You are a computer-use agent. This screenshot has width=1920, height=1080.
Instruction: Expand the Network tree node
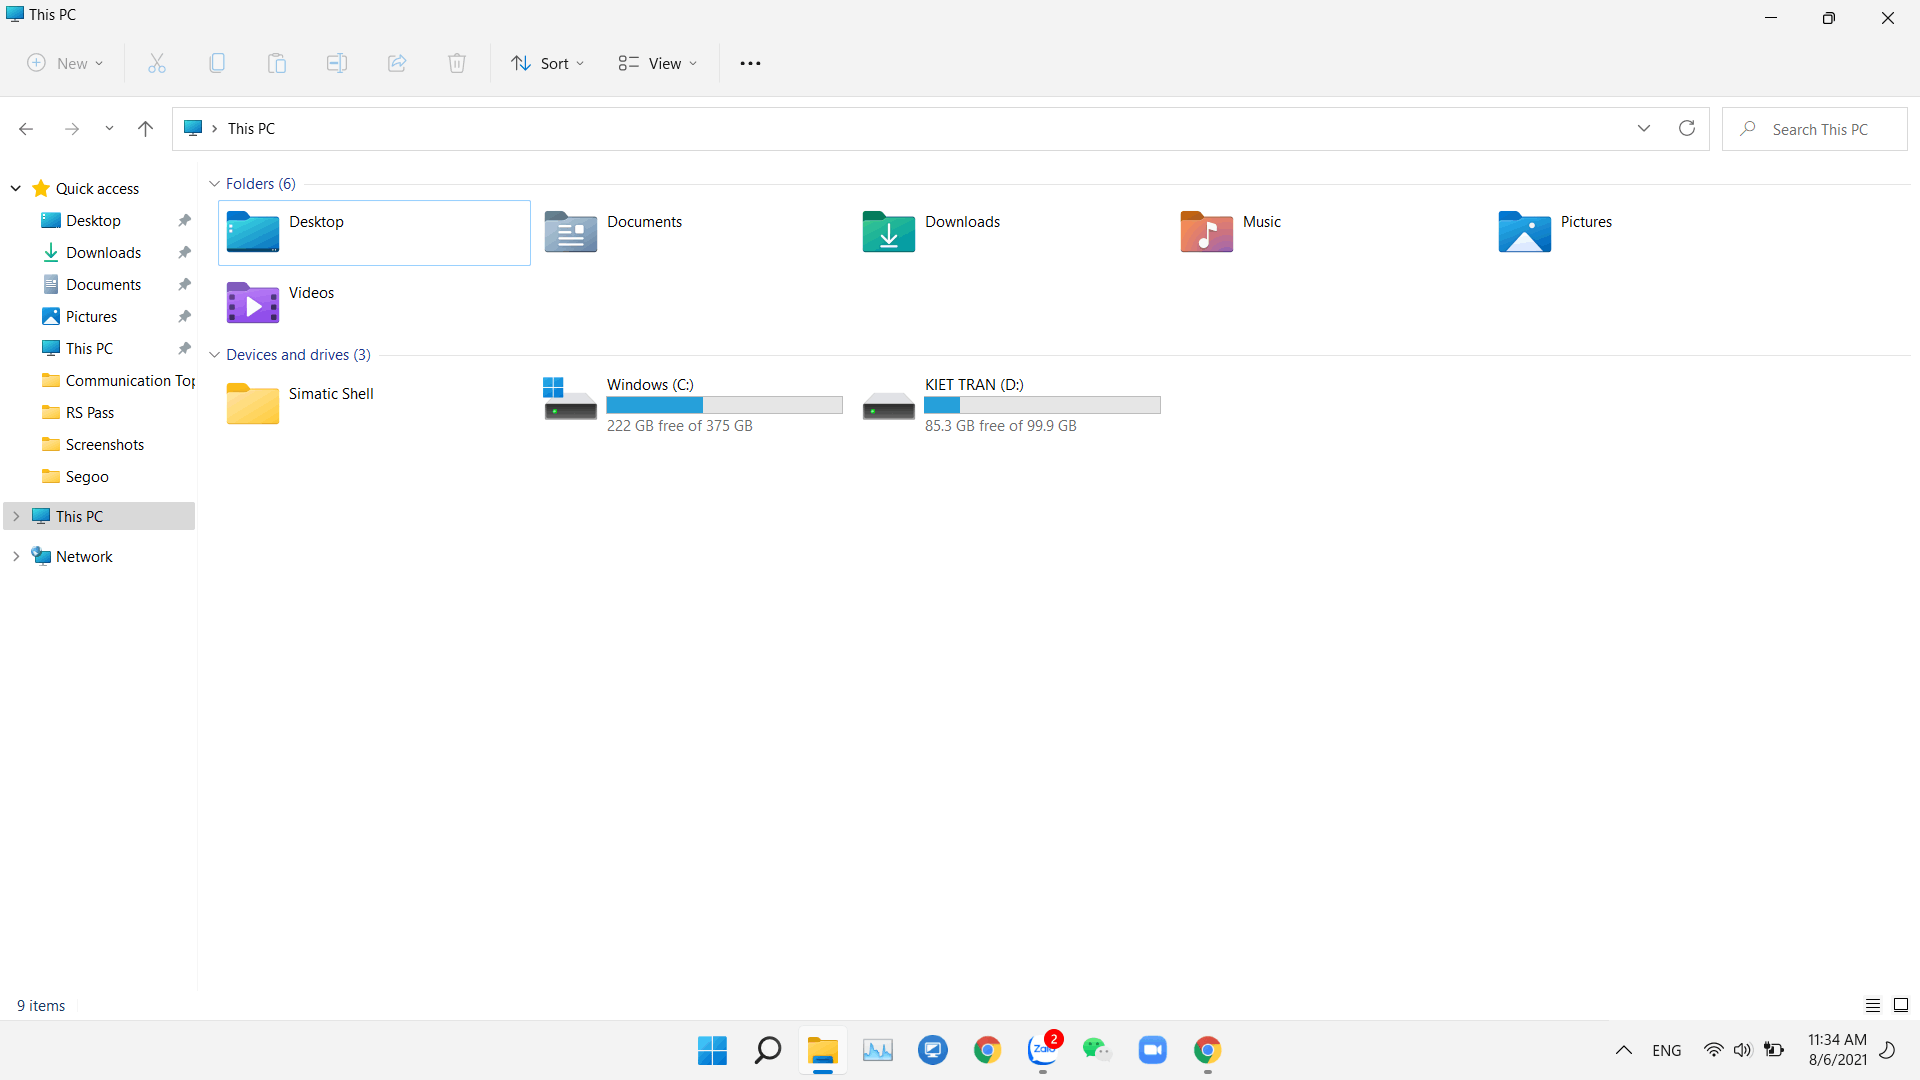[16, 556]
